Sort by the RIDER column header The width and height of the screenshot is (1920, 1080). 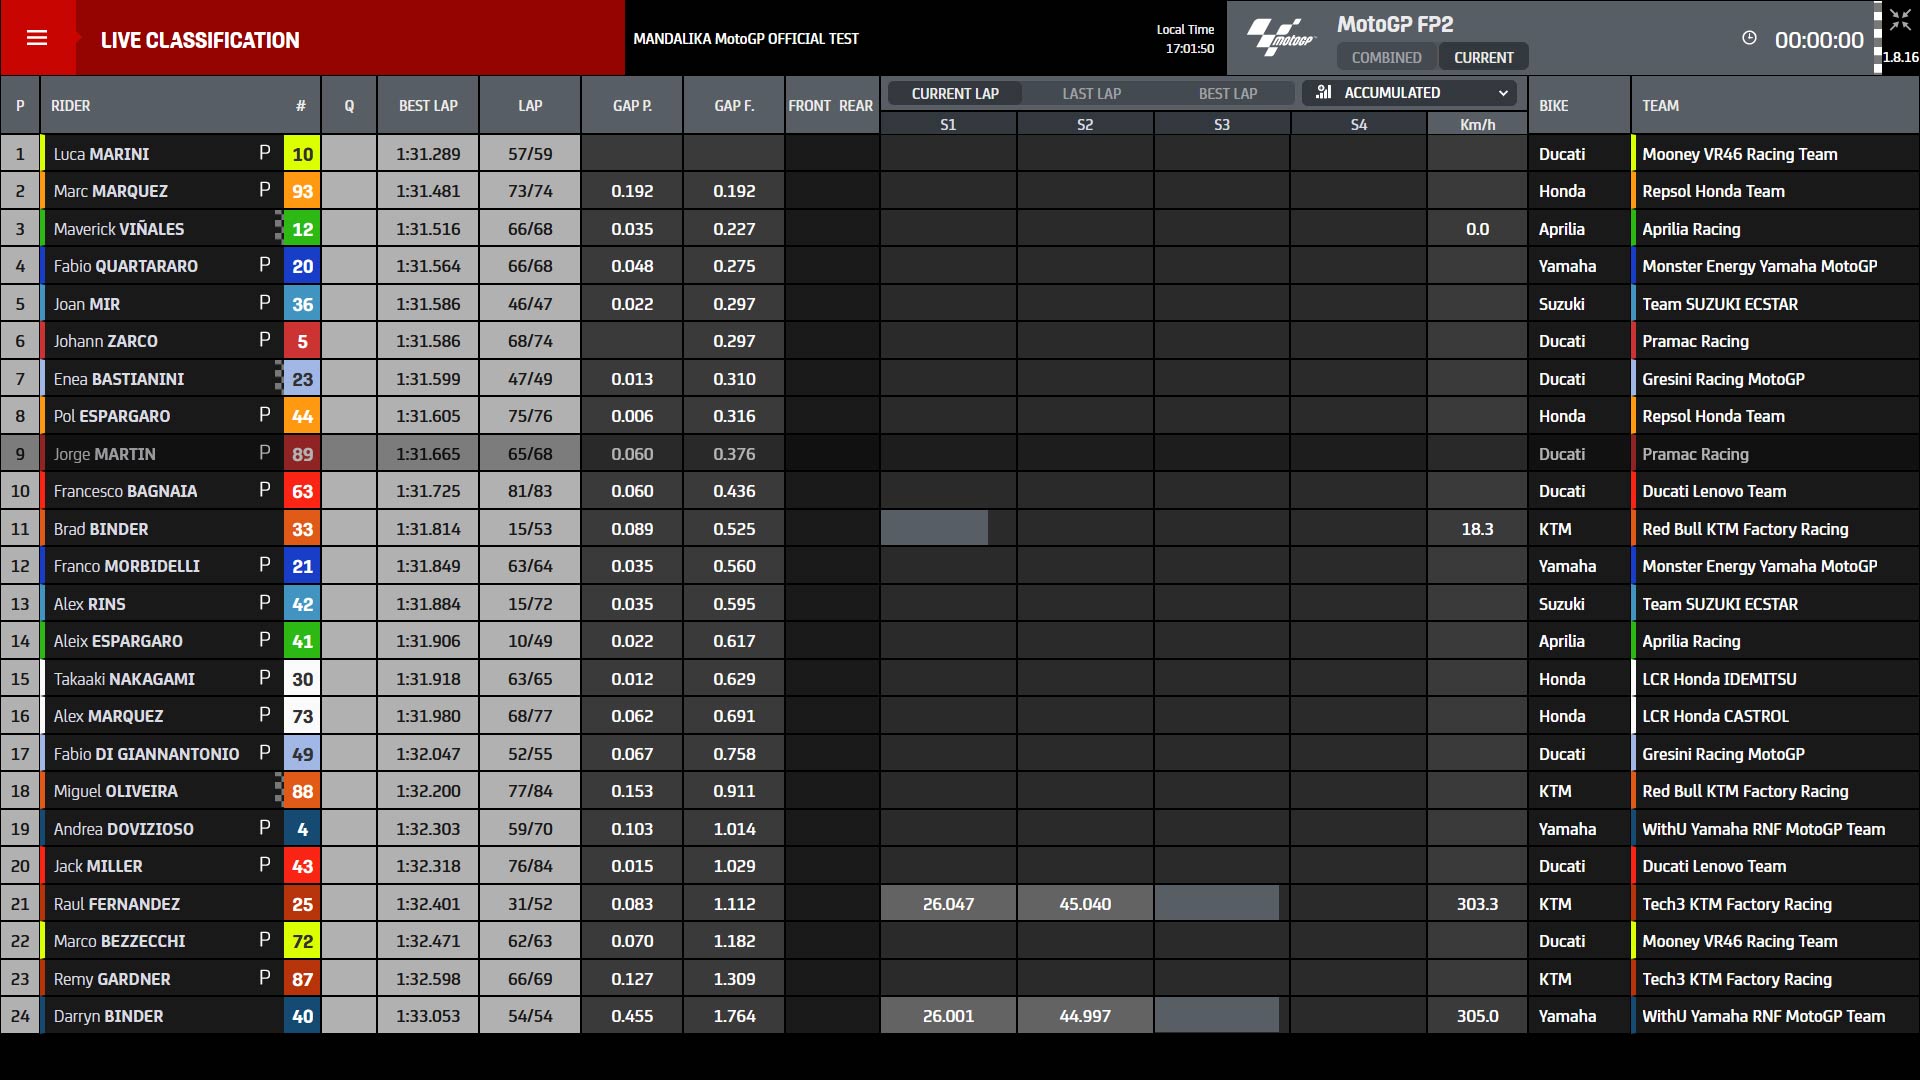[71, 105]
